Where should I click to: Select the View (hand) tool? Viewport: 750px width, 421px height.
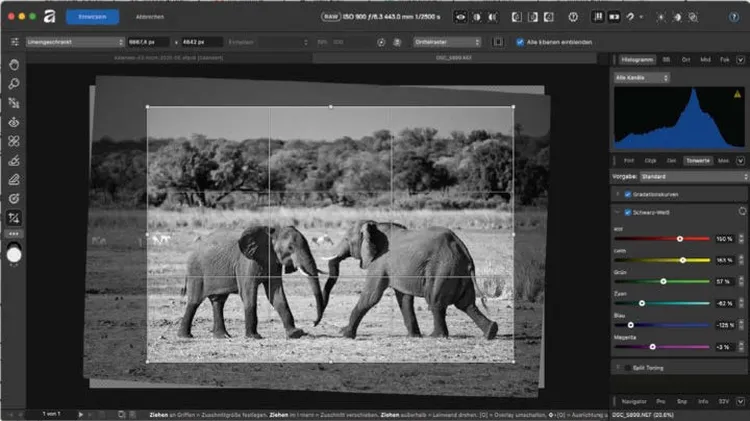[14, 65]
